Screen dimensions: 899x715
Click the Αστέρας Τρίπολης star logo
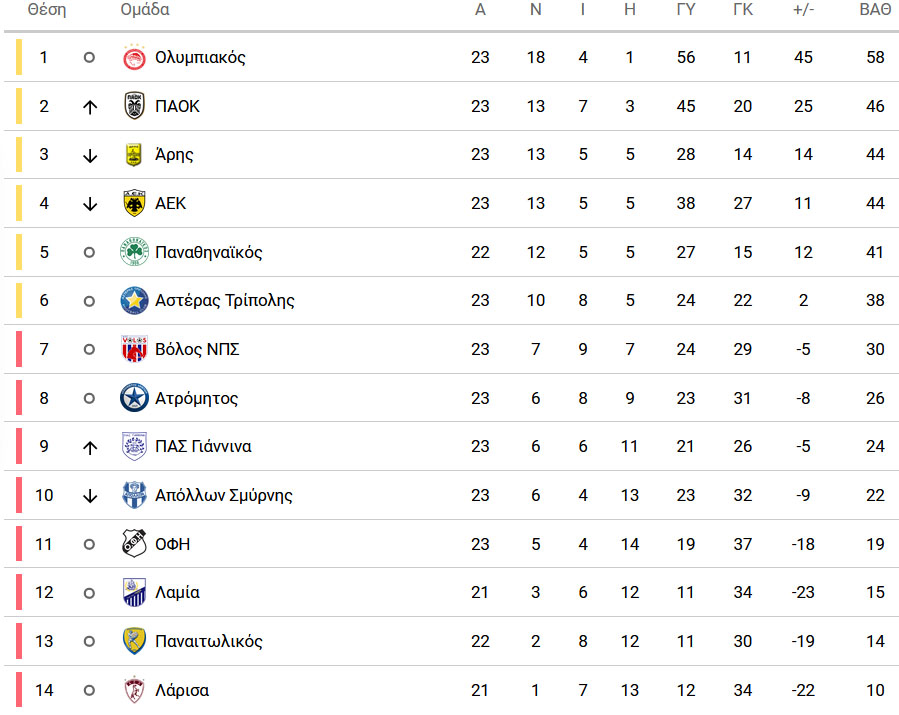[x=134, y=300]
